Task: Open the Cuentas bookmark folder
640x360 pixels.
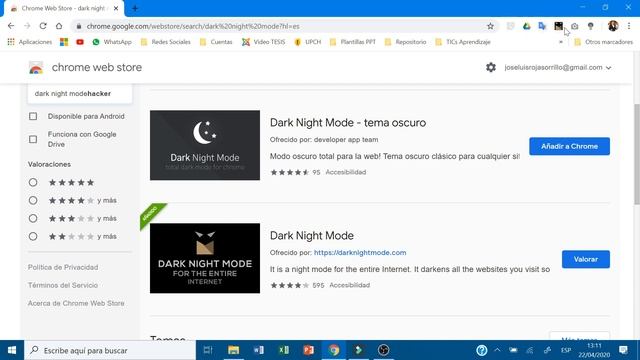Action: [x=216, y=42]
